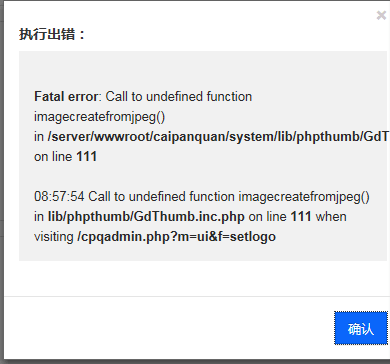Click the bold "Fatal error" text

[x=66, y=97]
